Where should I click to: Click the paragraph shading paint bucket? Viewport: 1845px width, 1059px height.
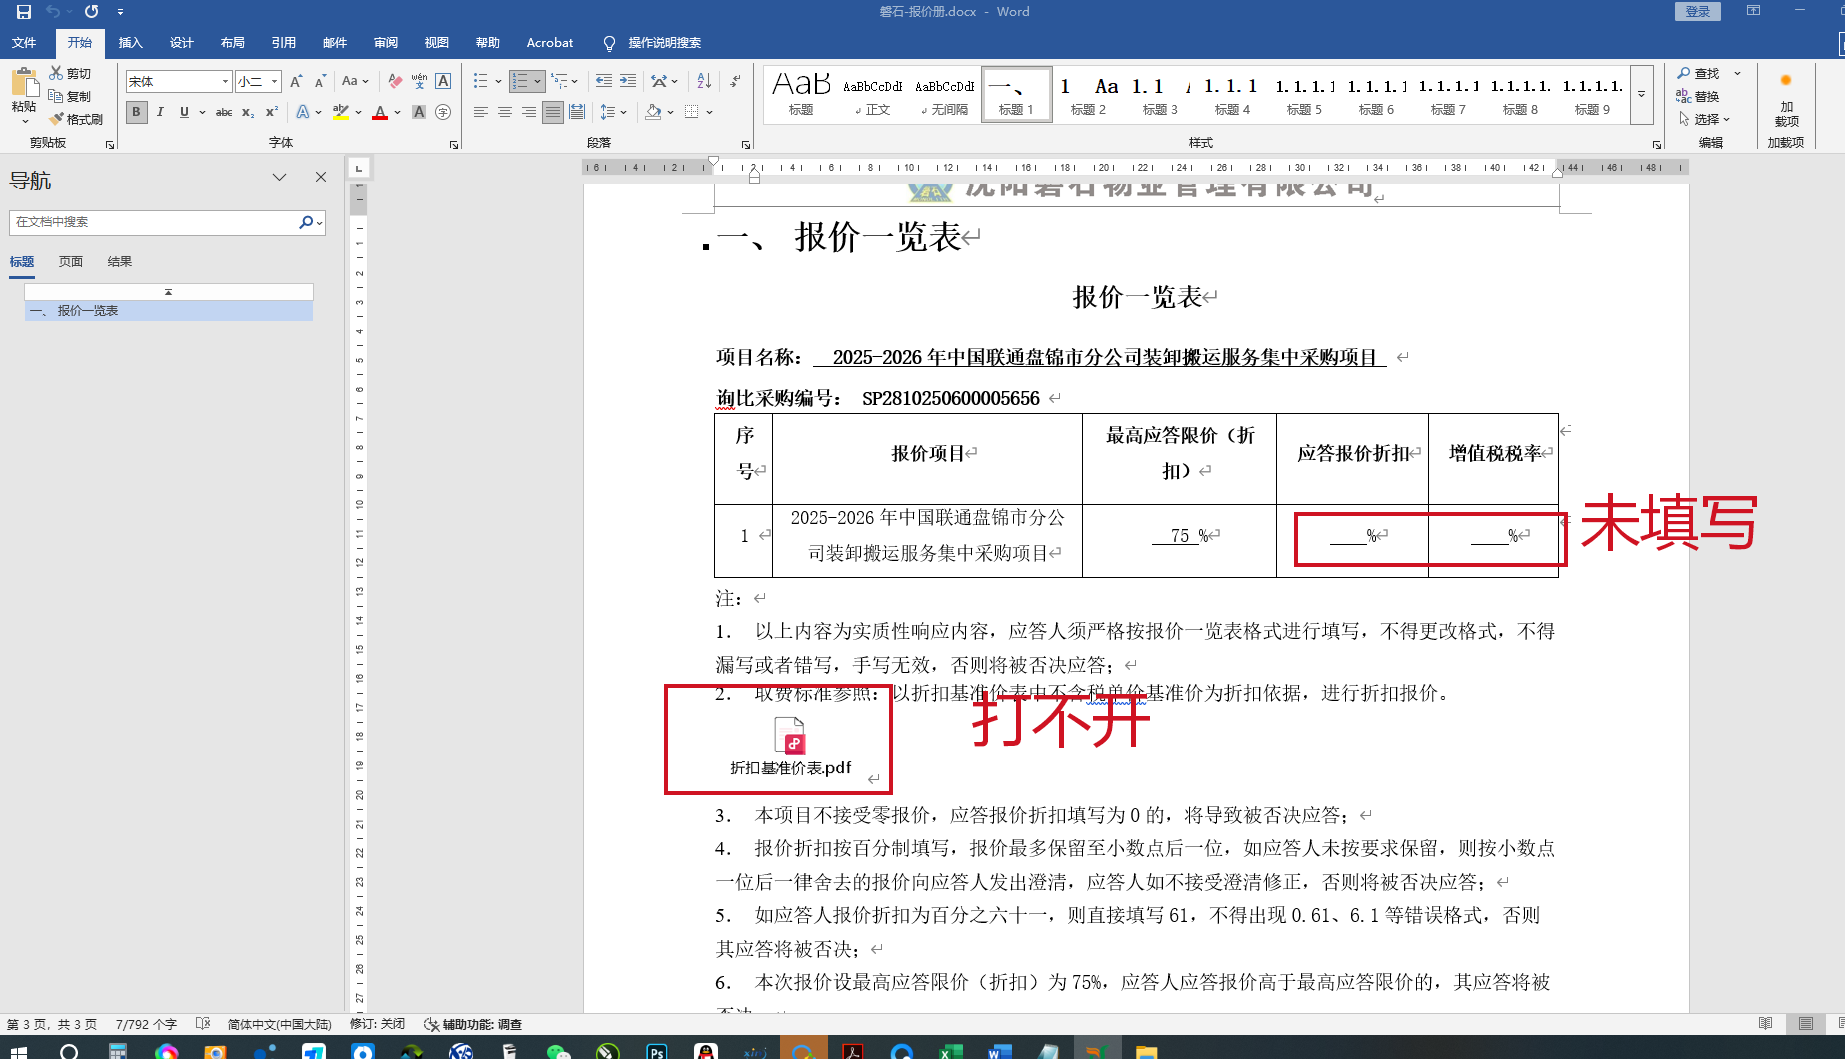point(653,112)
